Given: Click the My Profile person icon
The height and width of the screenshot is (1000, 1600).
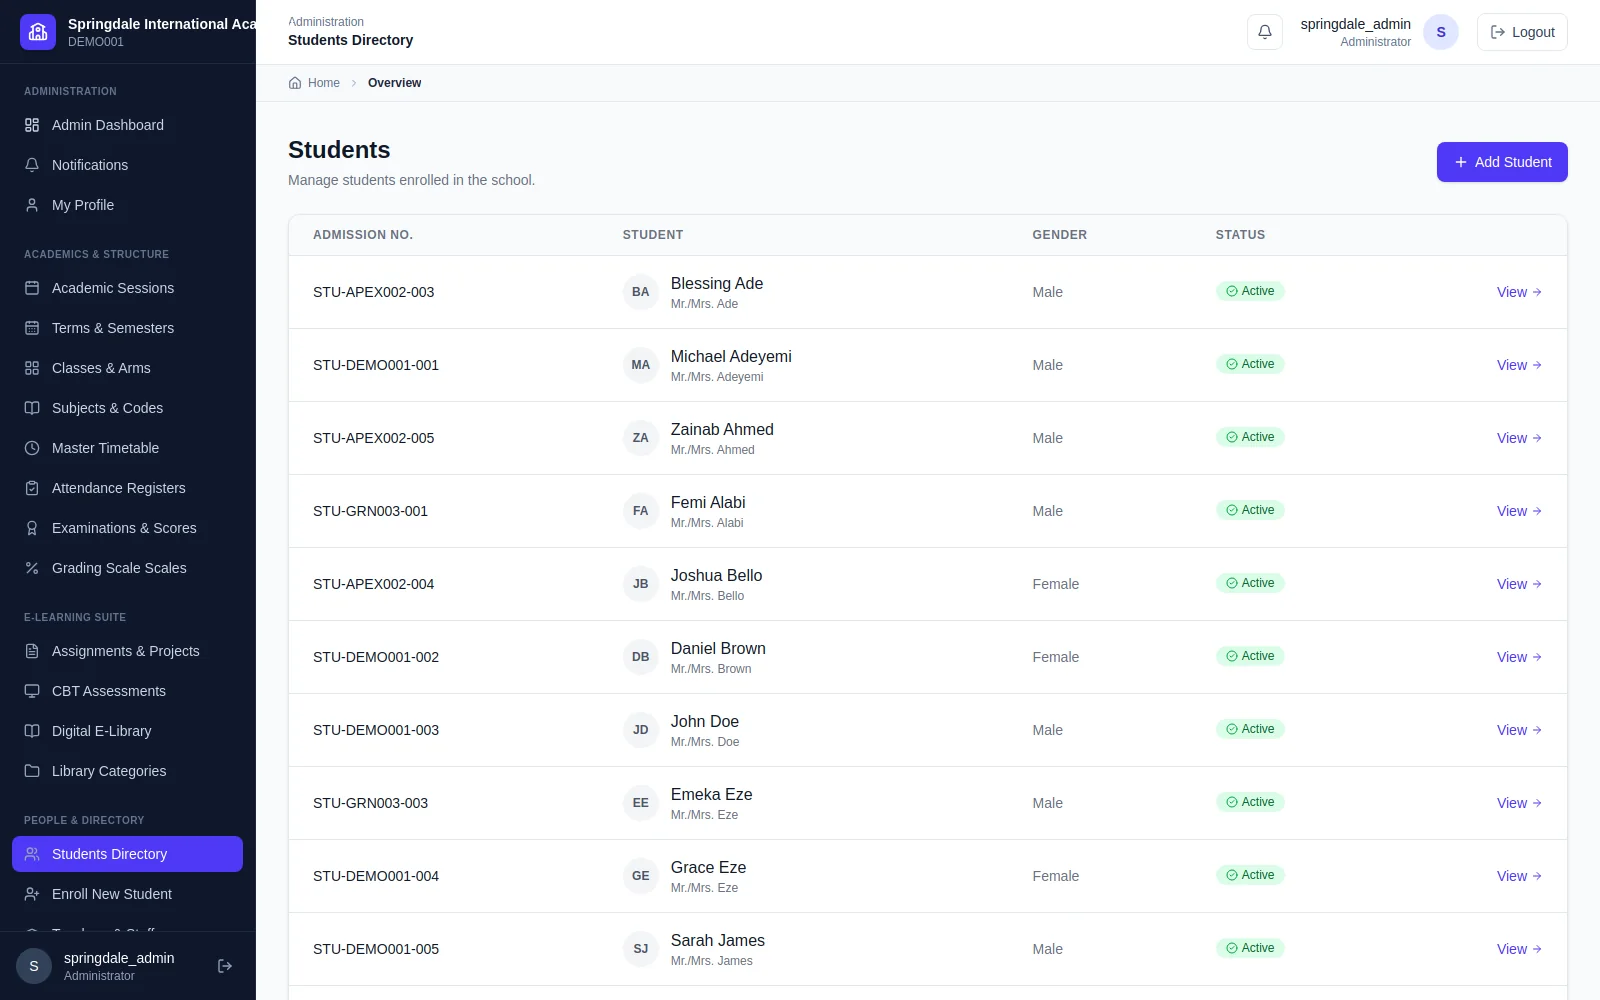Looking at the screenshot, I should 32,205.
